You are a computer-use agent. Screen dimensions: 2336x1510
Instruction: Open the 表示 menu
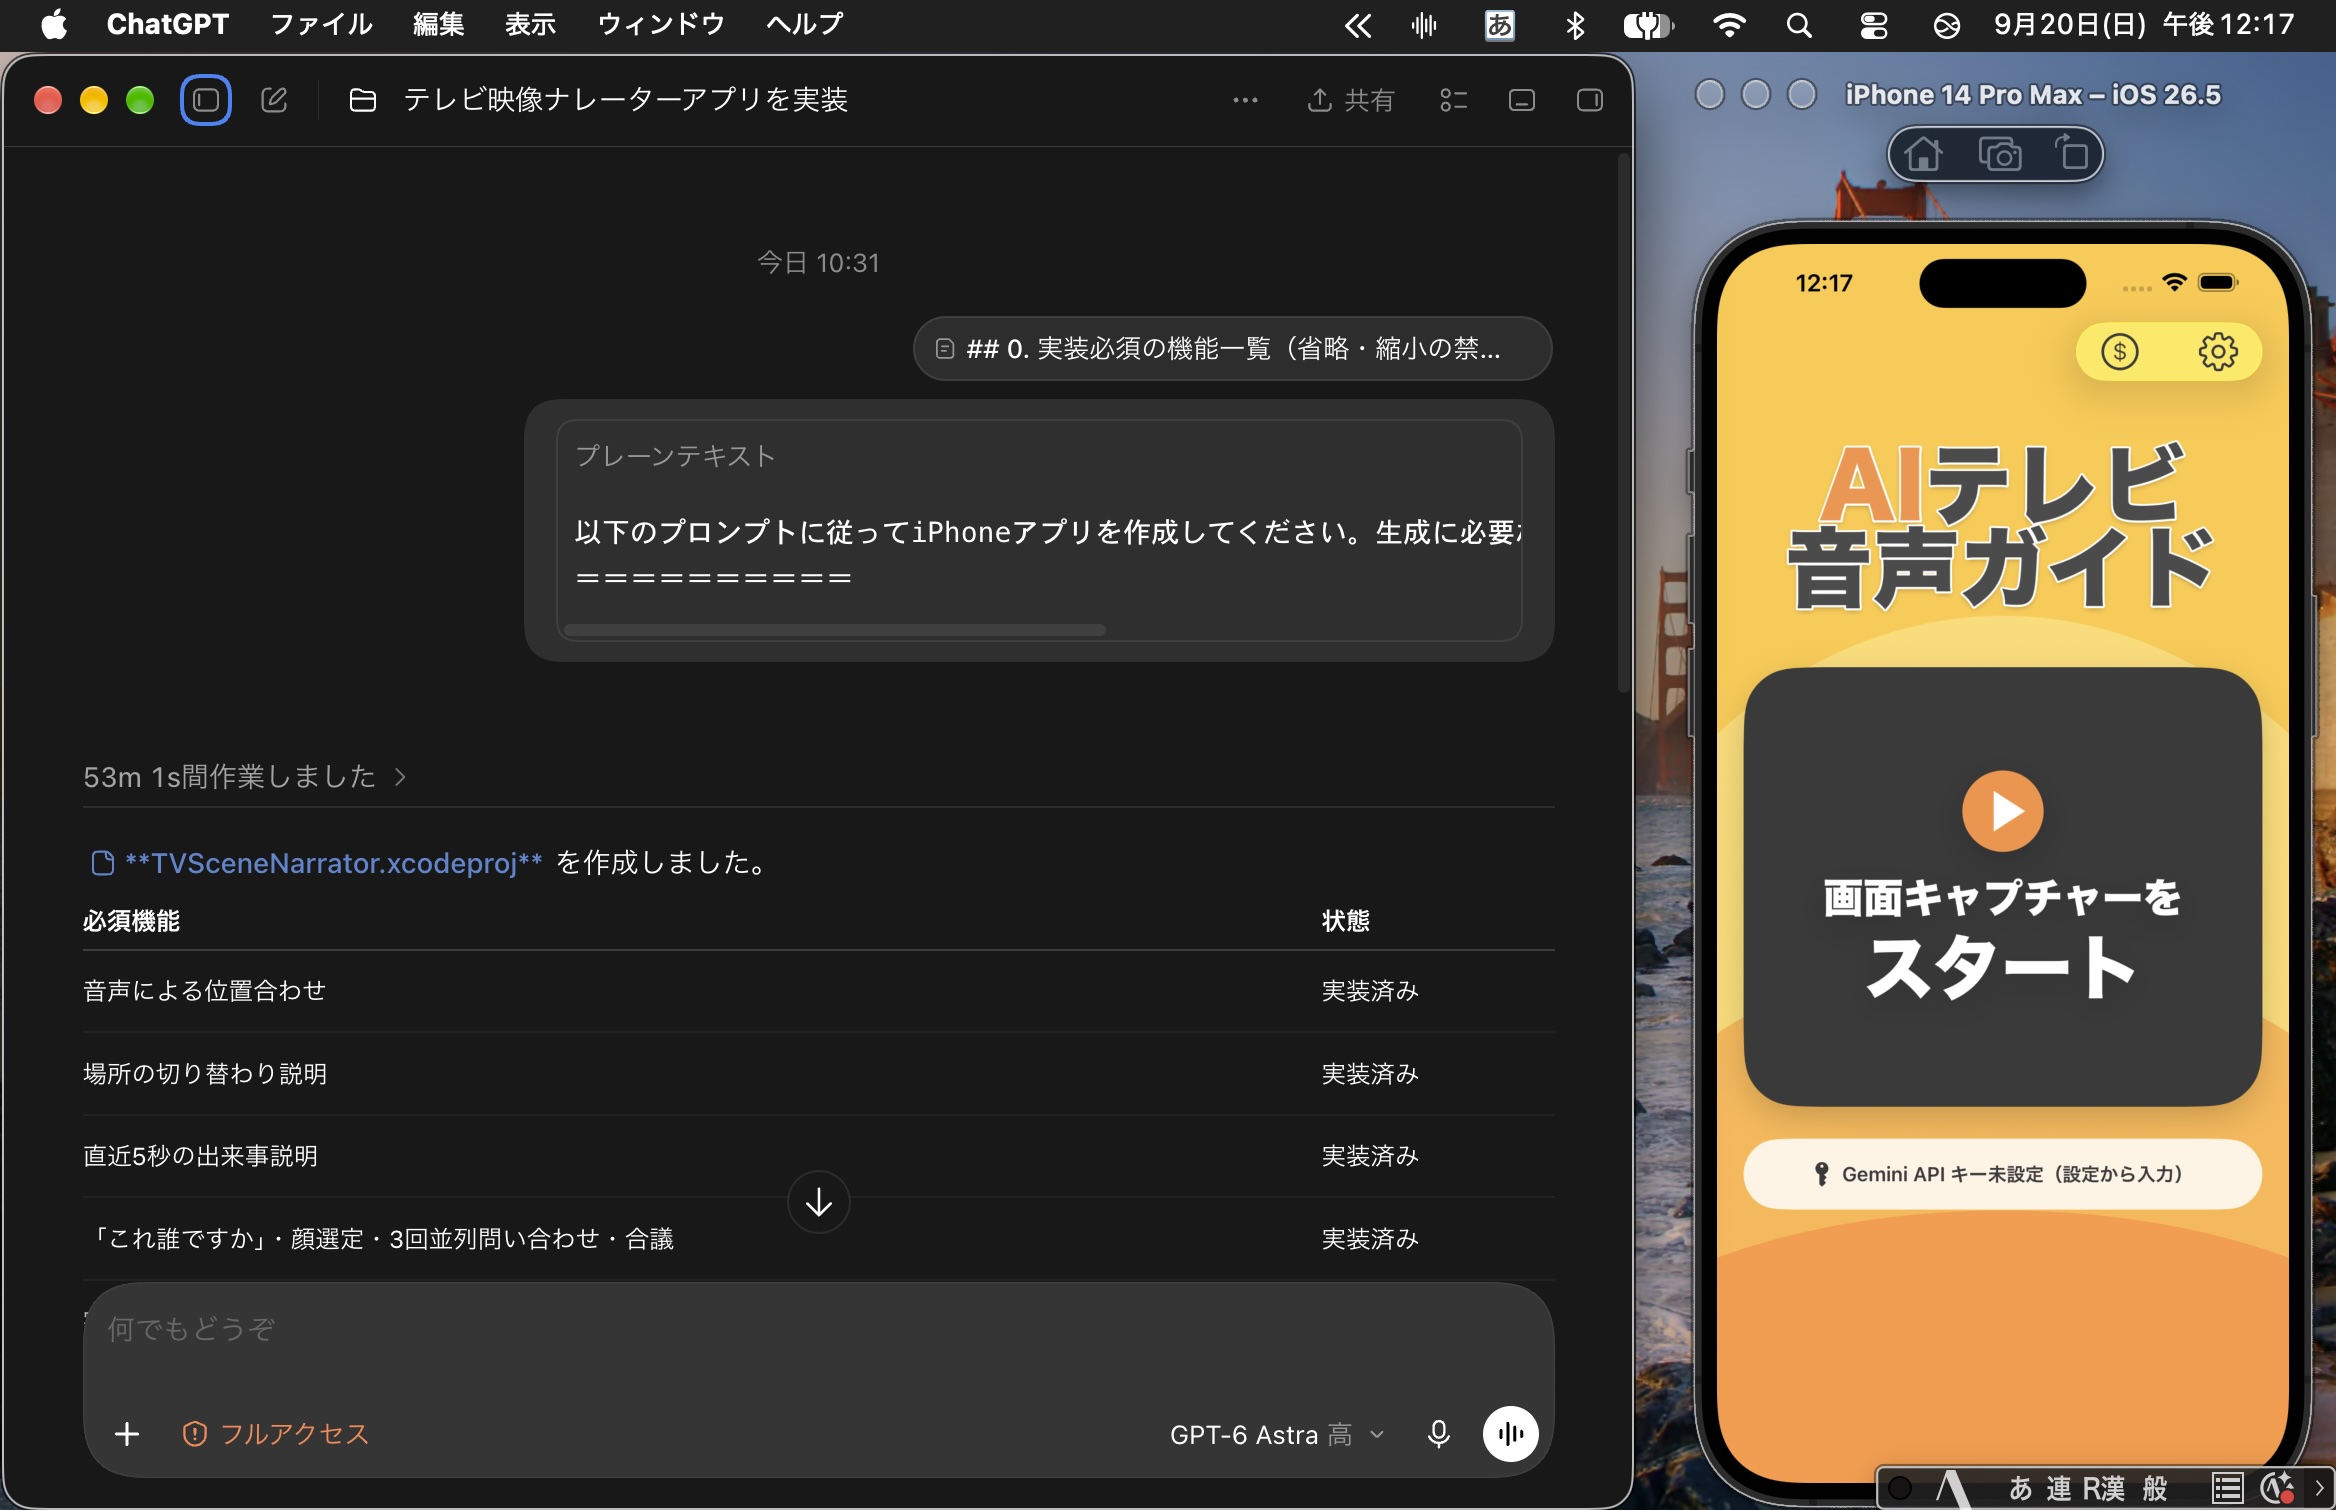point(530,24)
